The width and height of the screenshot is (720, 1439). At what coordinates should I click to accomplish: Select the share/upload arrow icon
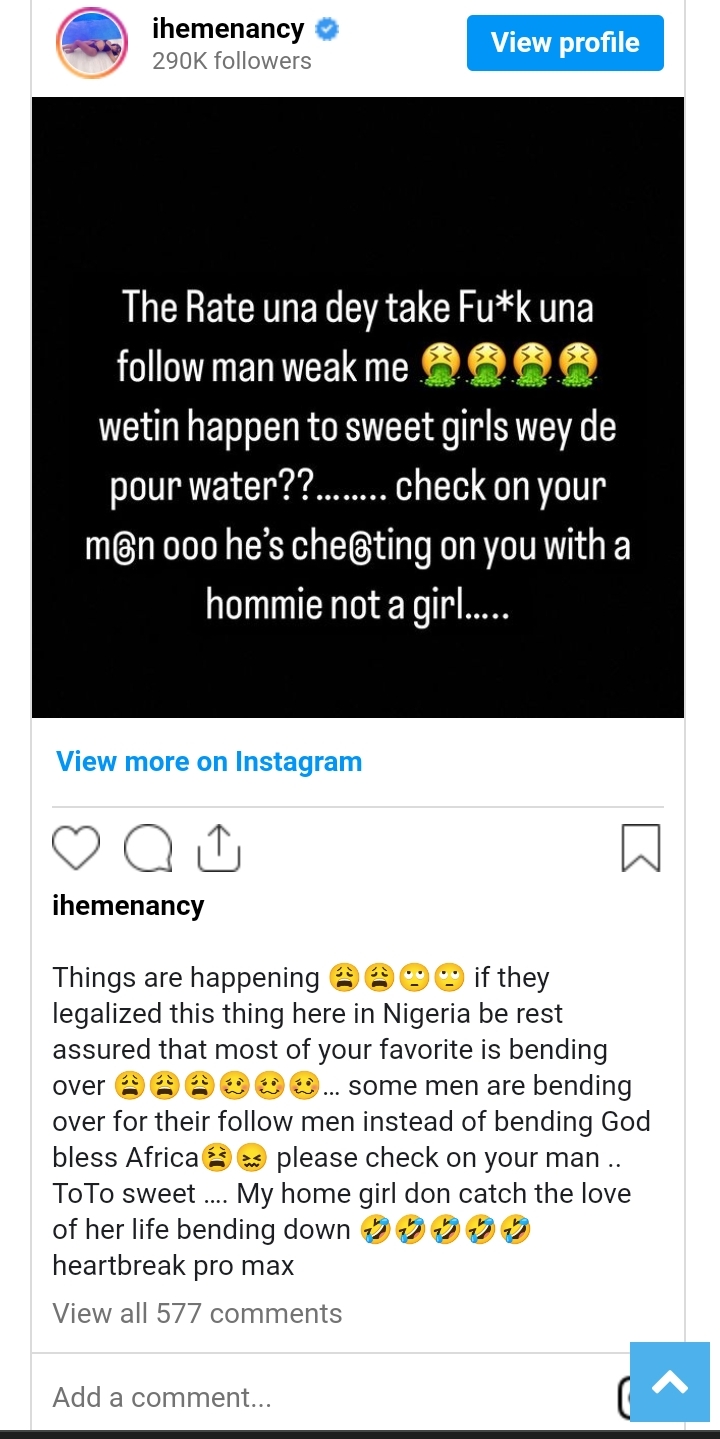point(218,847)
